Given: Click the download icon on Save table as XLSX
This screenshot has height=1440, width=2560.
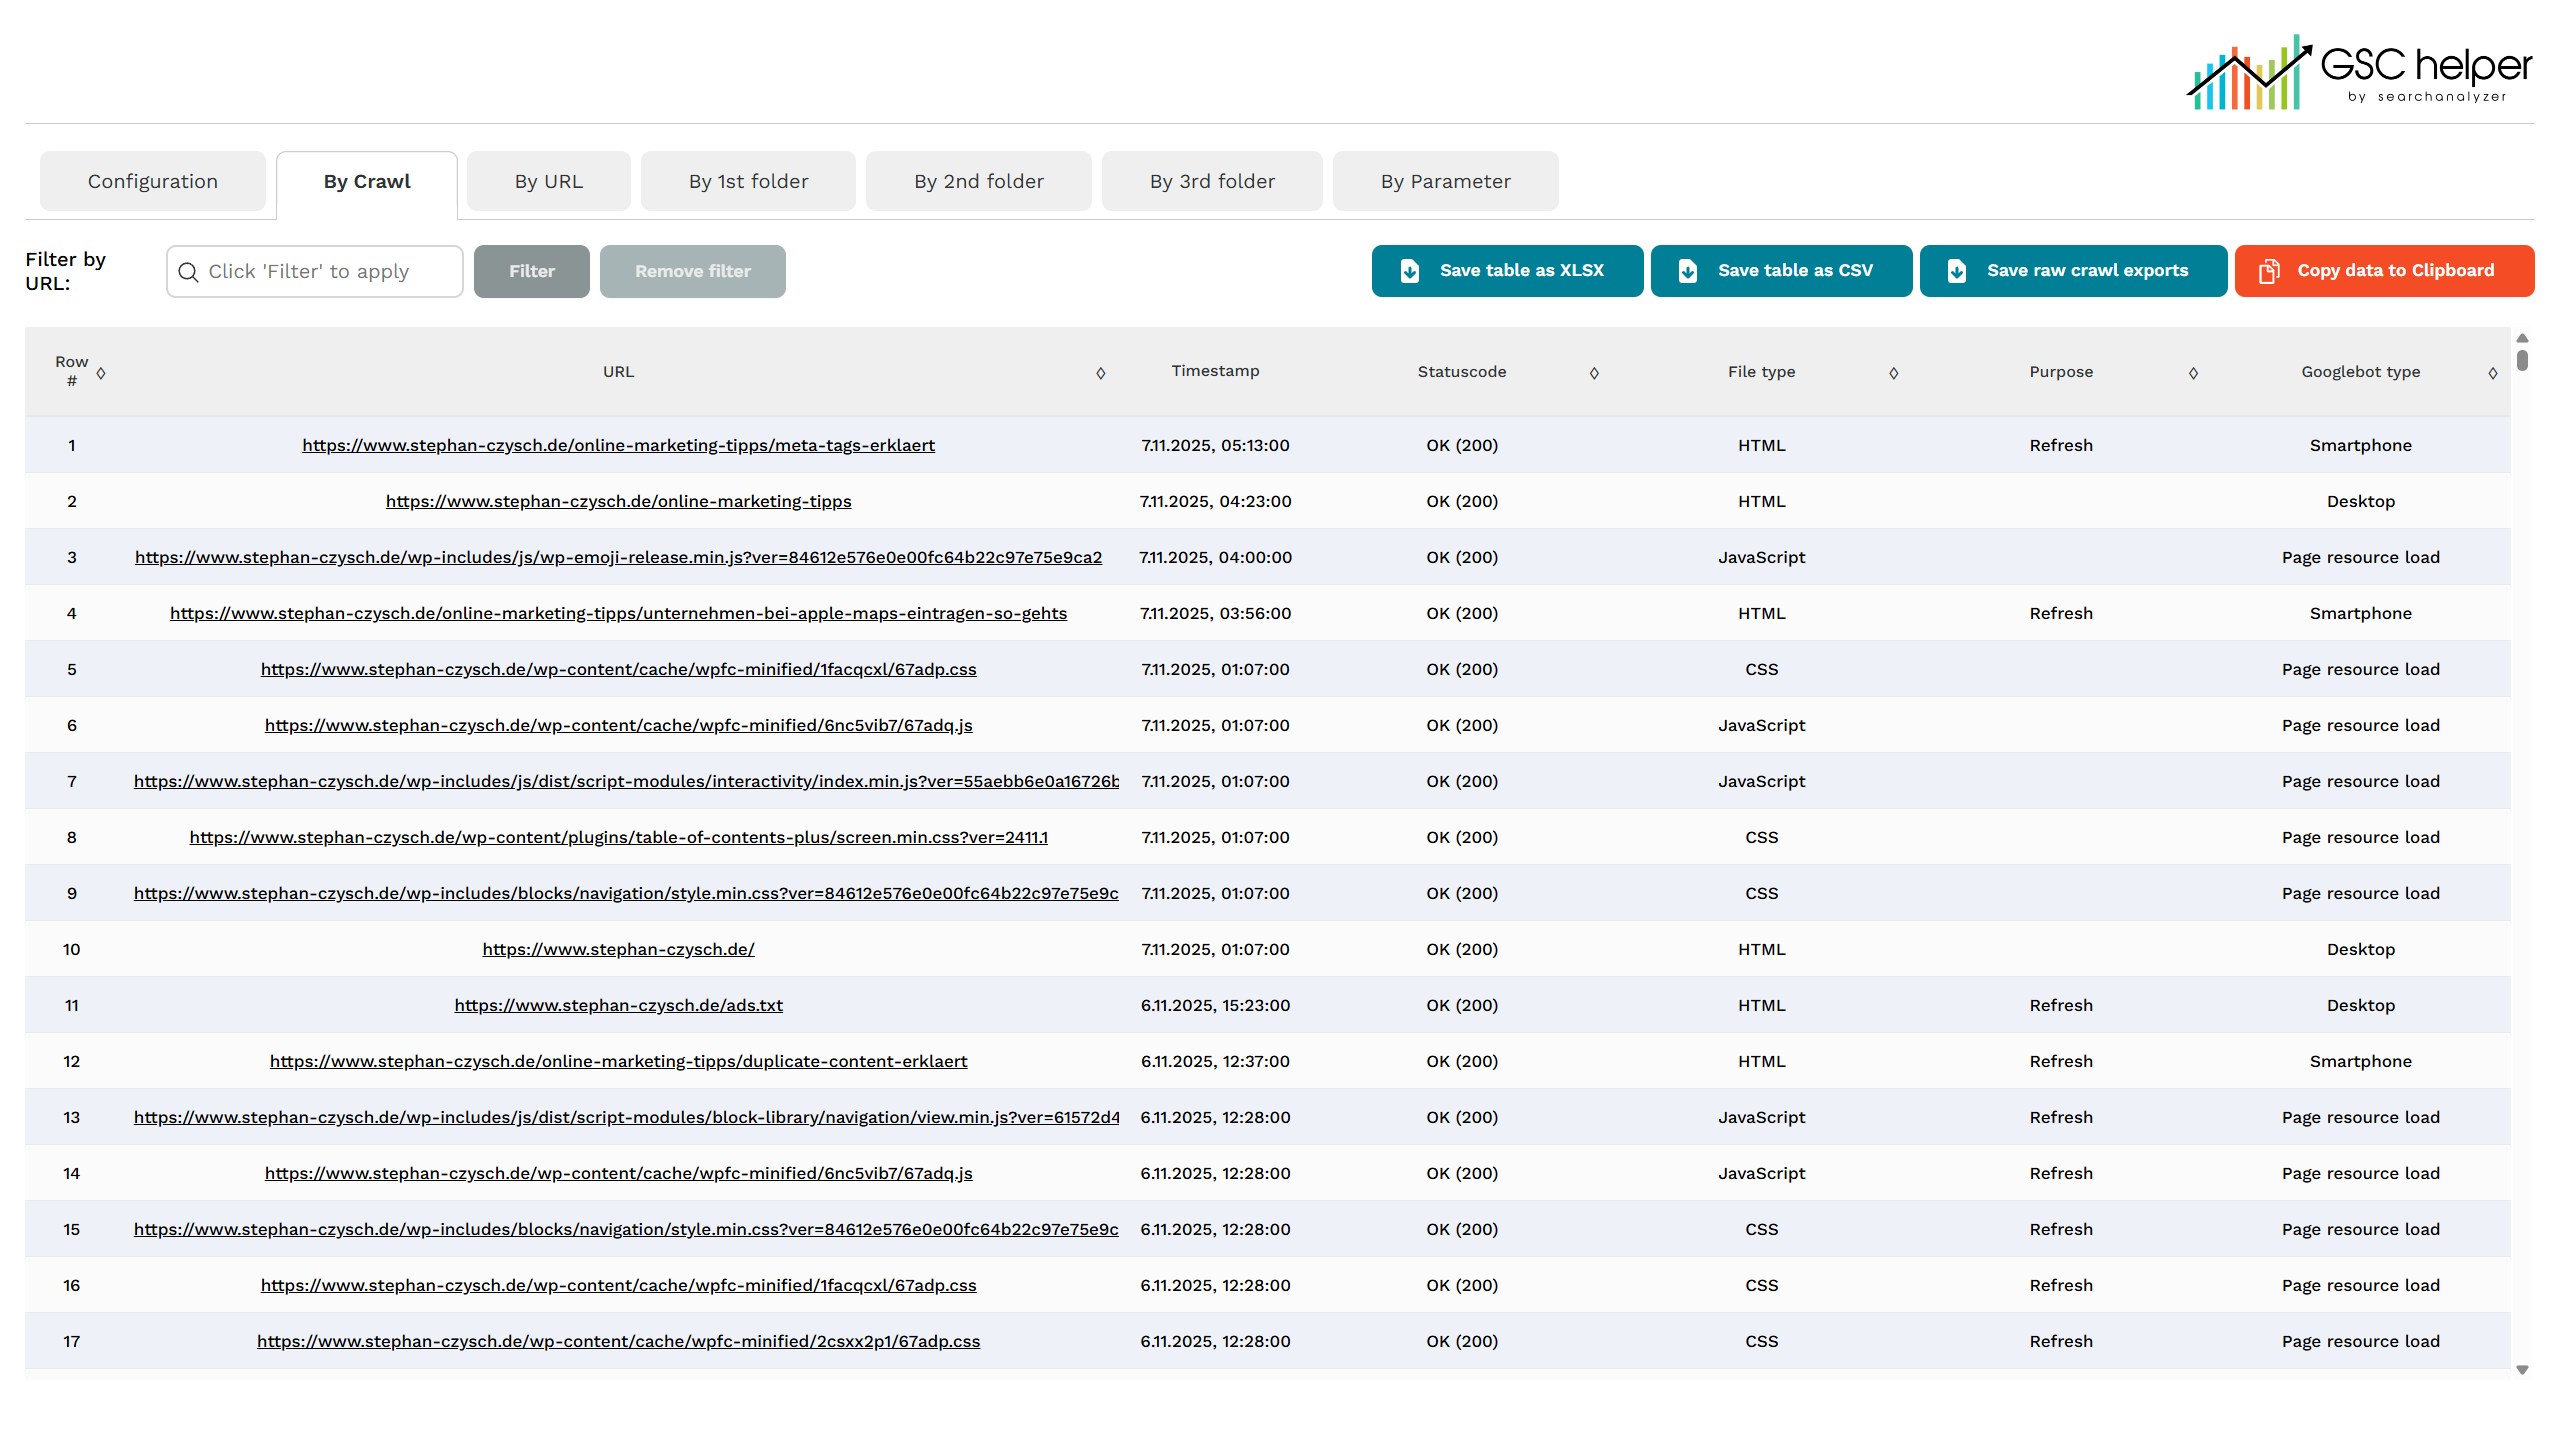Looking at the screenshot, I should pos(1410,271).
